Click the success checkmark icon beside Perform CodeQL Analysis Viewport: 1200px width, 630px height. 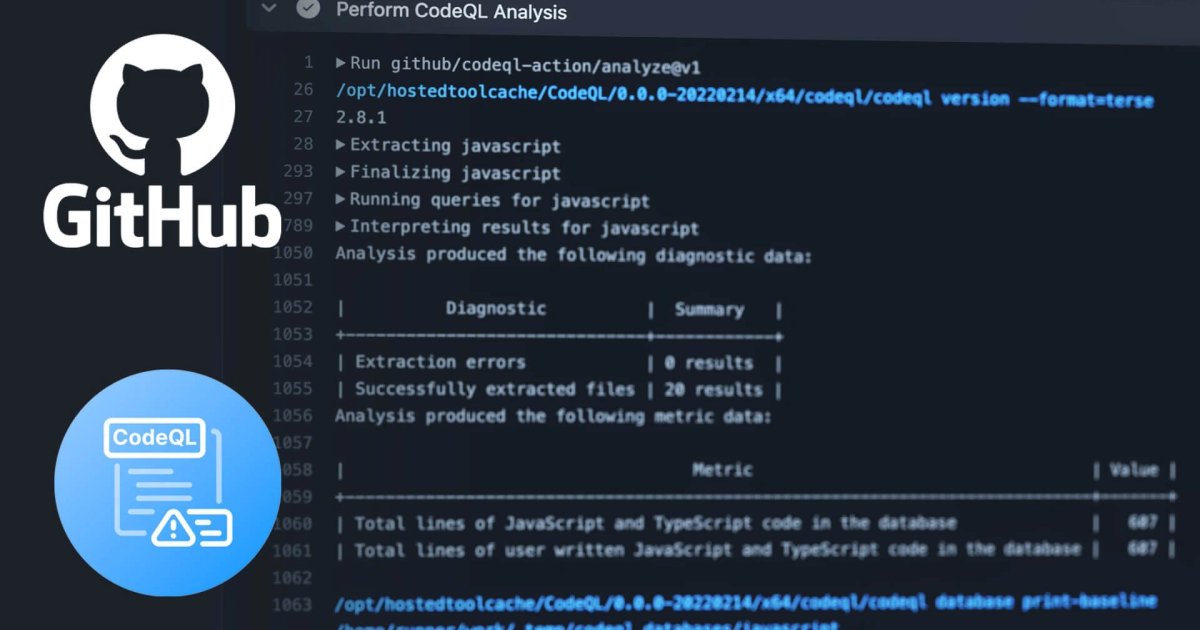308,9
